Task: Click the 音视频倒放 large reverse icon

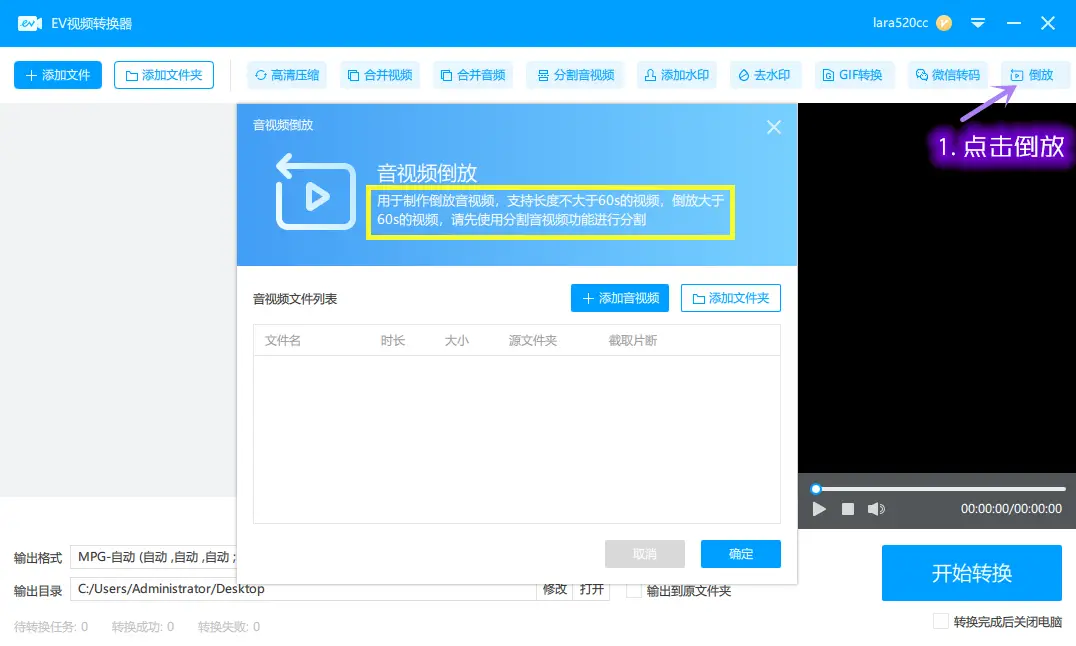Action: pos(315,192)
